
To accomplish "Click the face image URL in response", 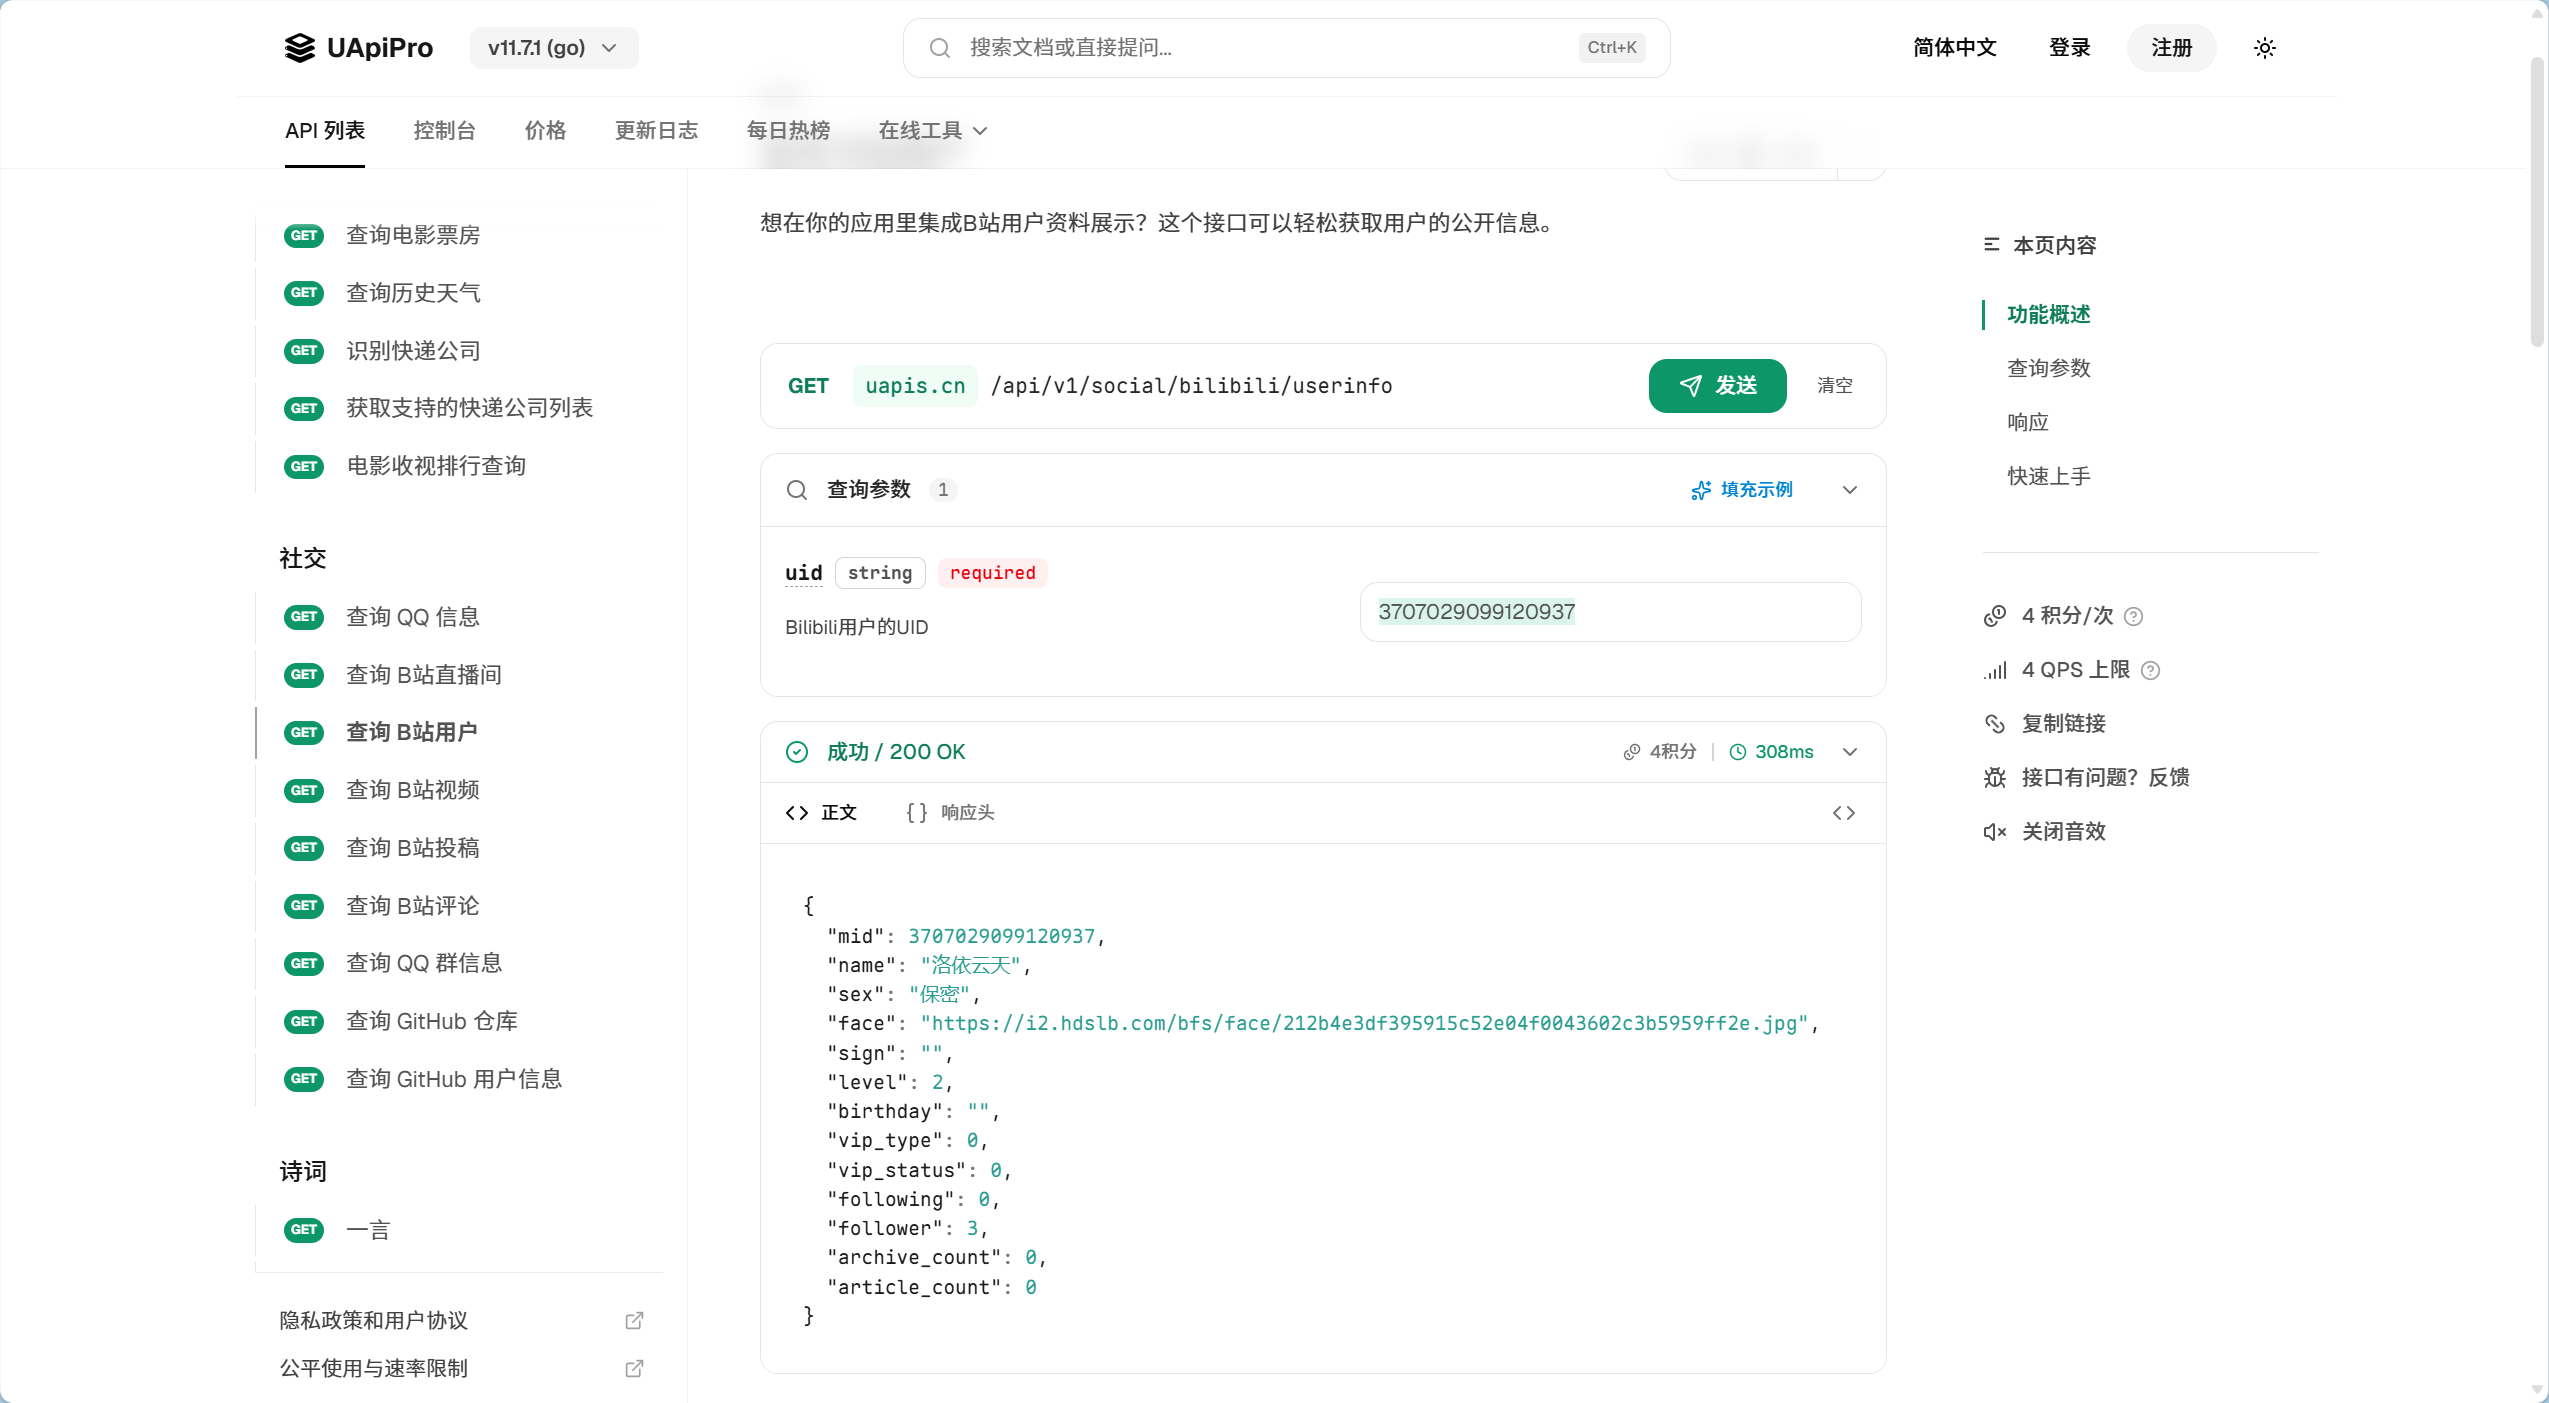I will (x=1364, y=1024).
